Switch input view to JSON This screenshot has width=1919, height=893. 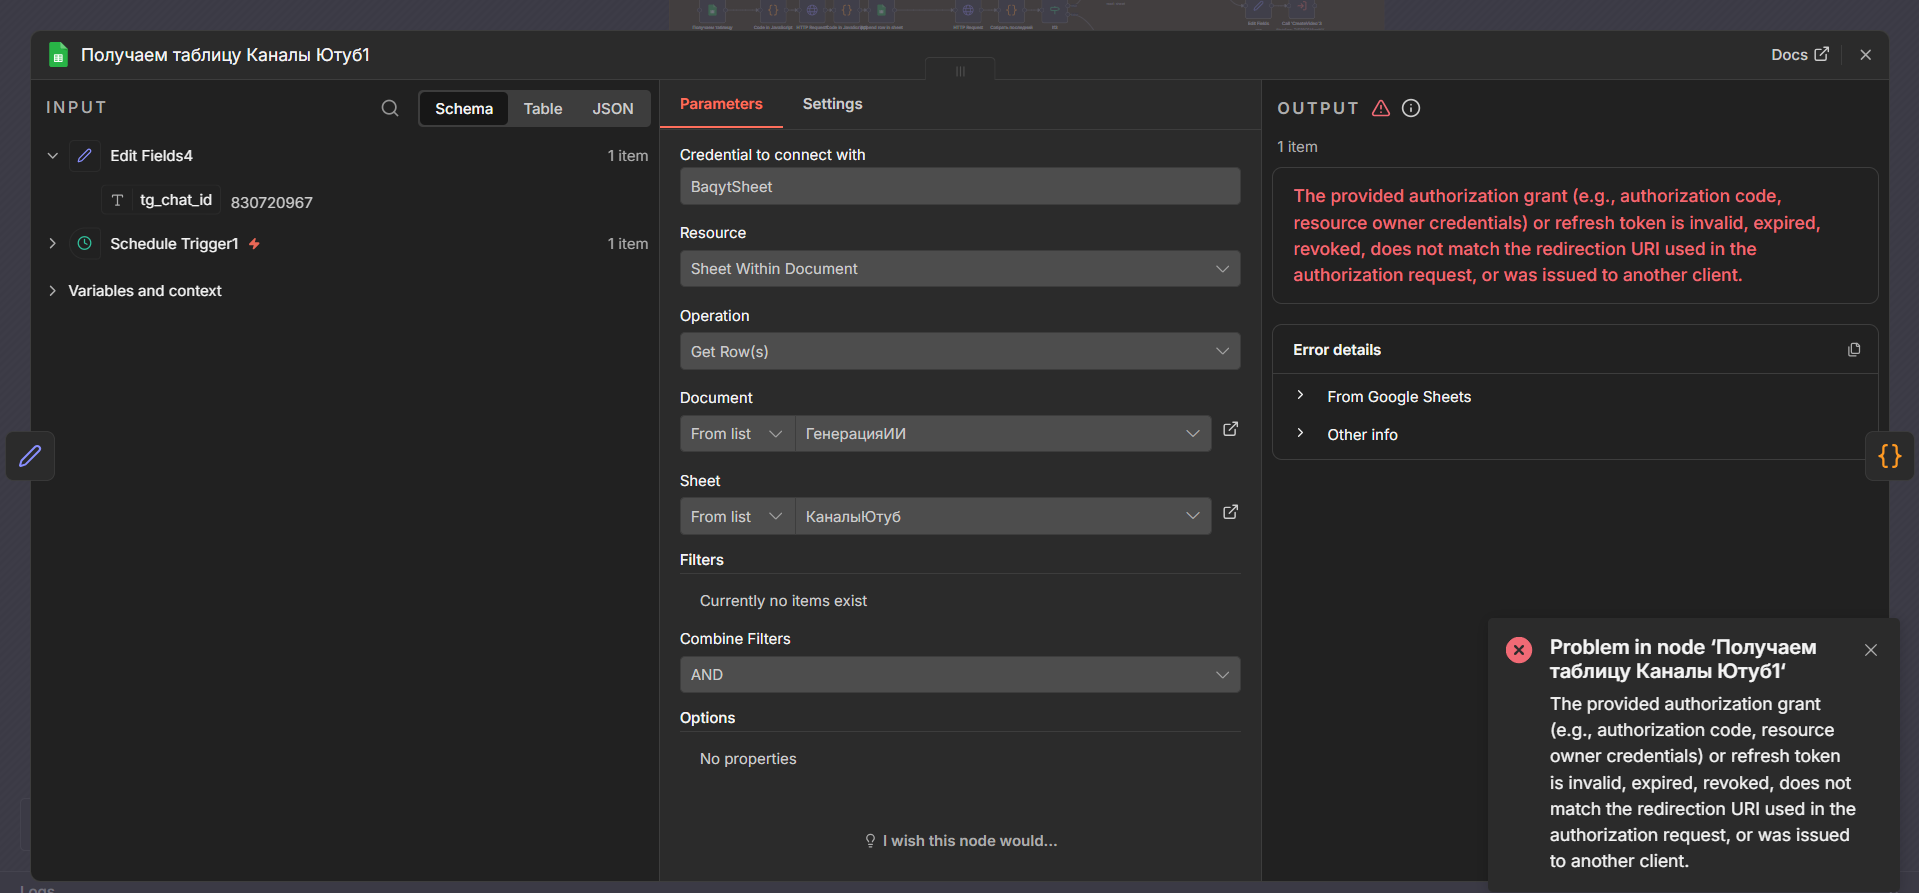coord(612,108)
